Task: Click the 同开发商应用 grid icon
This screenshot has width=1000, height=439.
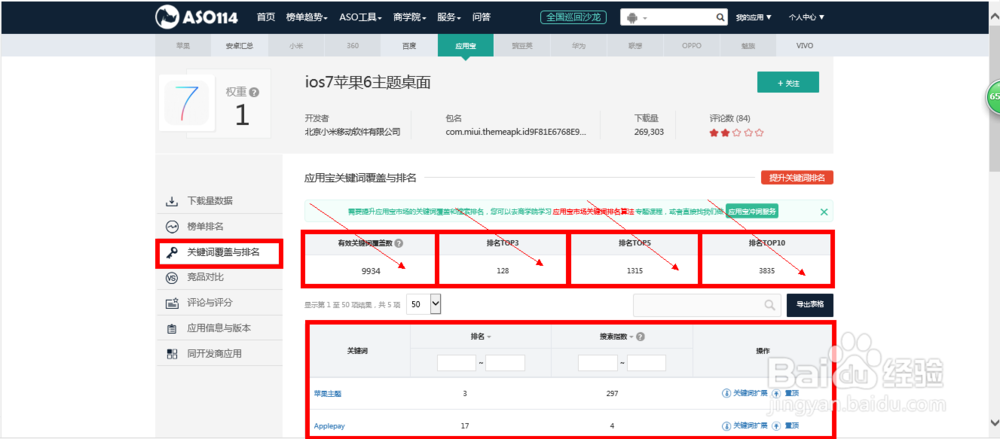Action: (172, 353)
